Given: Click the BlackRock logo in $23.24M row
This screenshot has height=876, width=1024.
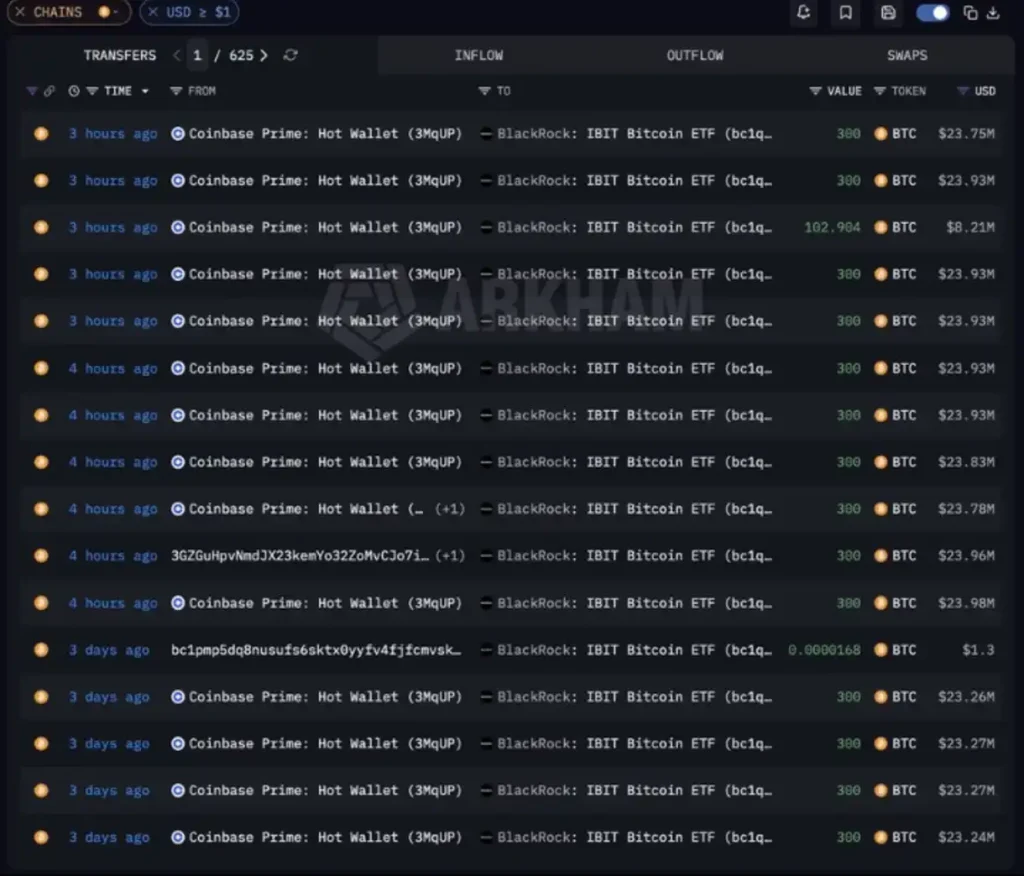Looking at the screenshot, I should pyautogui.click(x=486, y=837).
